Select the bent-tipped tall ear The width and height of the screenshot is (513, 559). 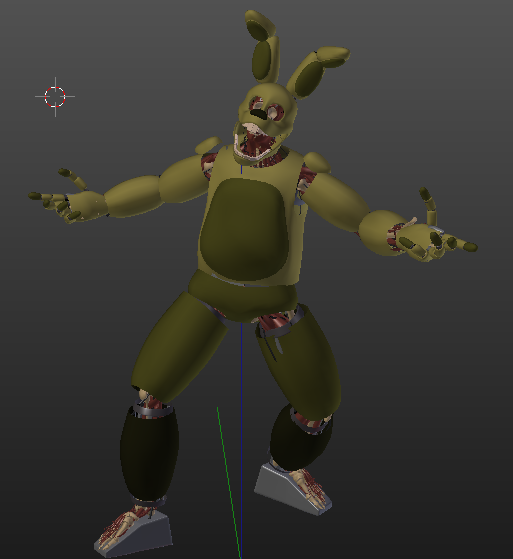(264, 46)
